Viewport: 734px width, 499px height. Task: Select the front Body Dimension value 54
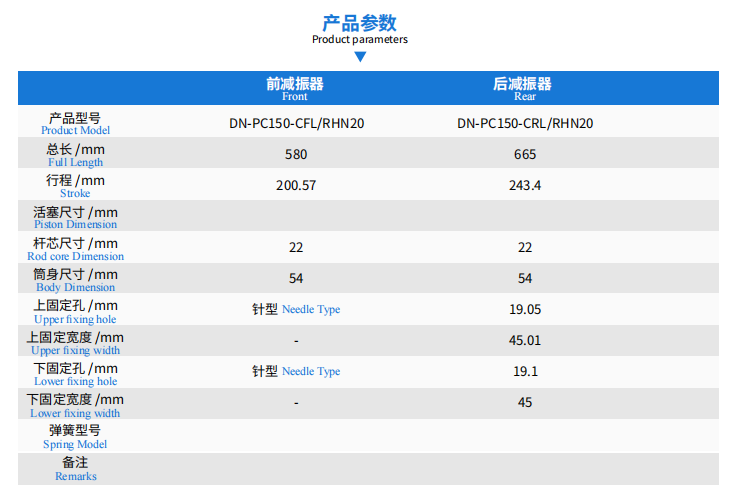296,279
